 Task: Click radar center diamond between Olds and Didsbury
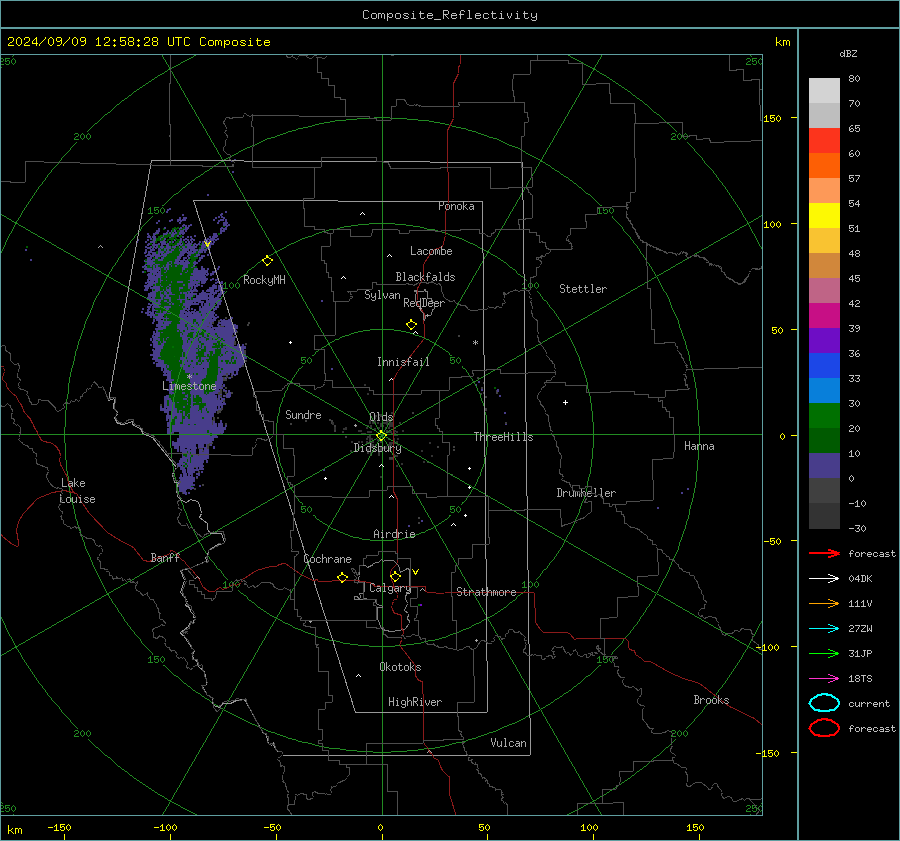[x=381, y=435]
